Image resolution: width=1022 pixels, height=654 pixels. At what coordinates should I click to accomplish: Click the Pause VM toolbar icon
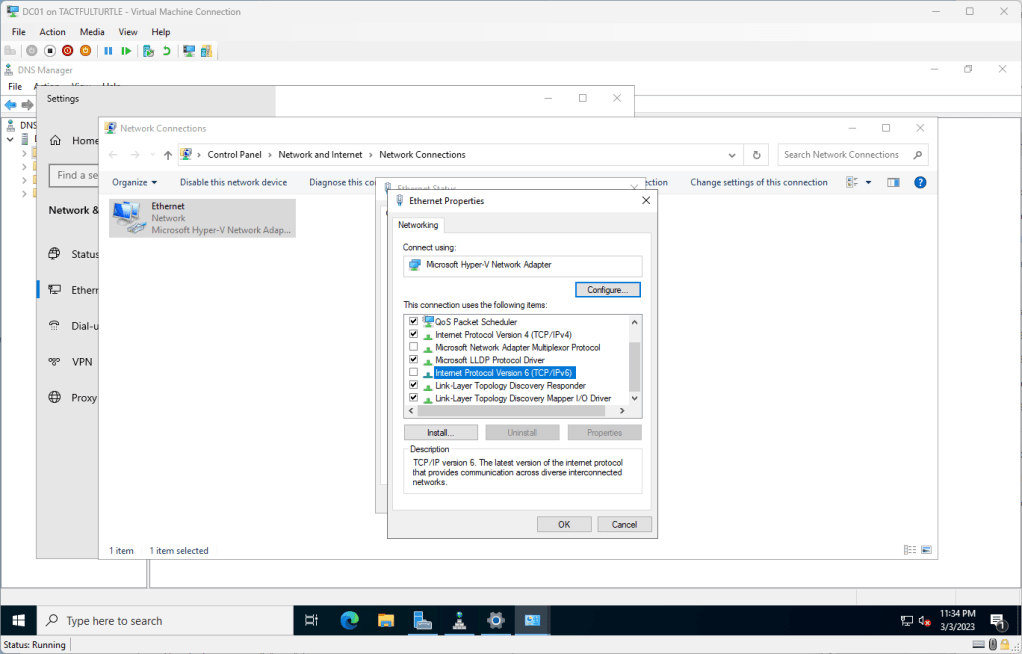(x=108, y=50)
